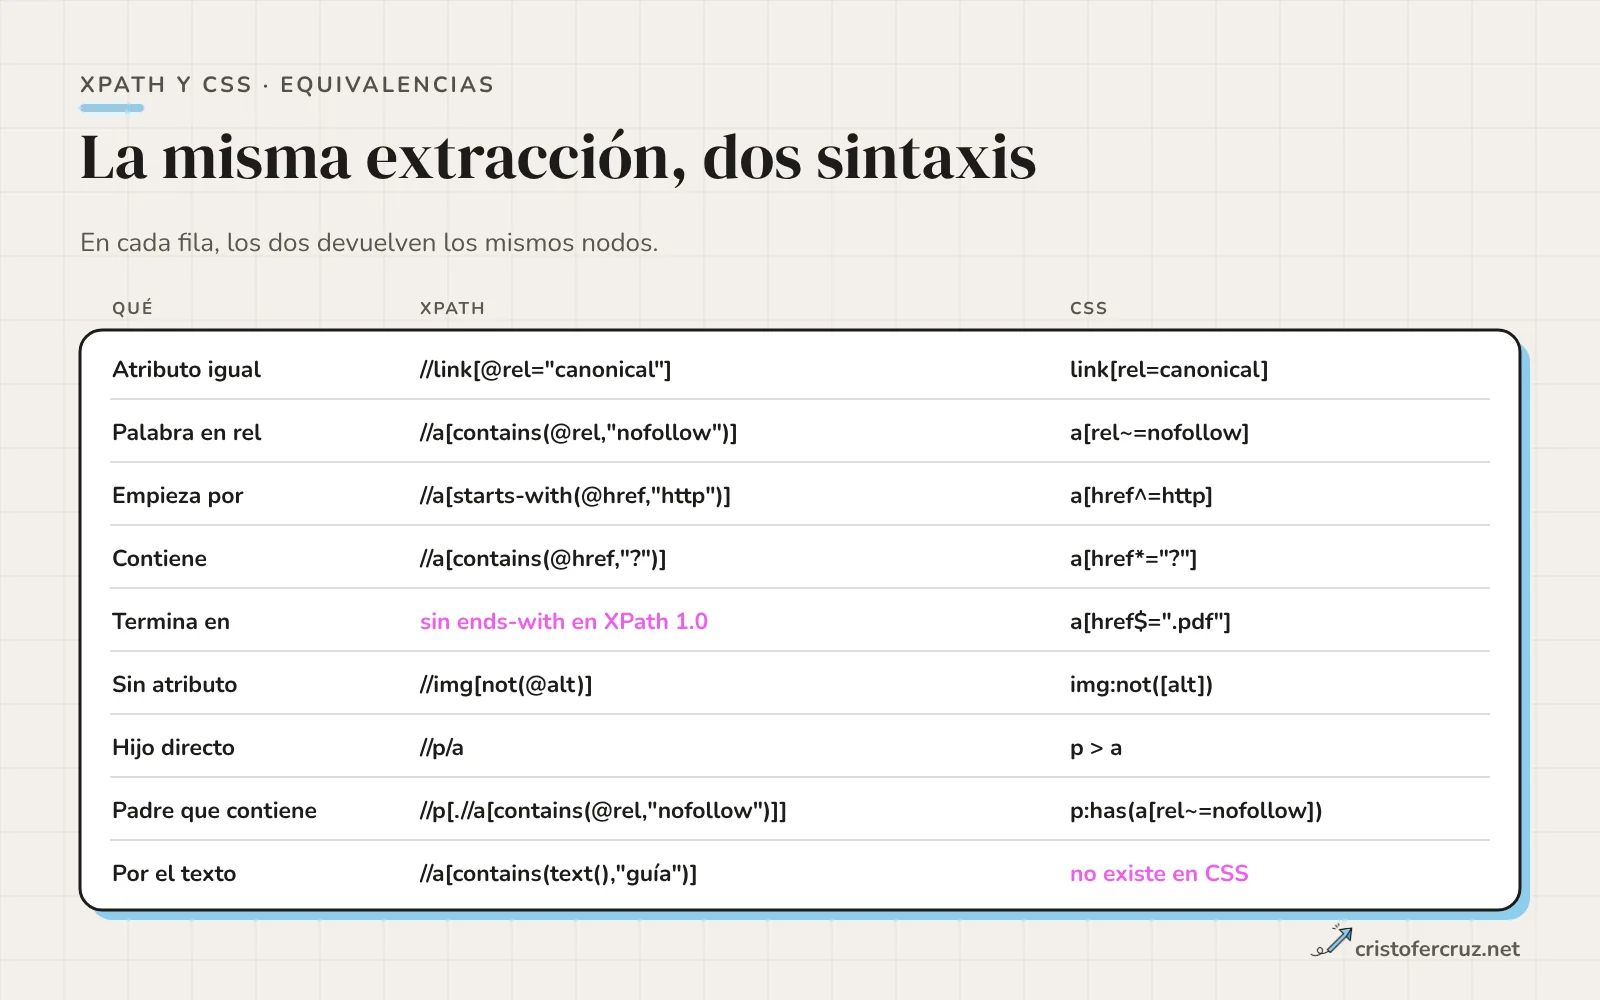Click the pink 'sin ends-with en XPath 1.0' note
The image size is (1600, 1000).
(x=564, y=622)
